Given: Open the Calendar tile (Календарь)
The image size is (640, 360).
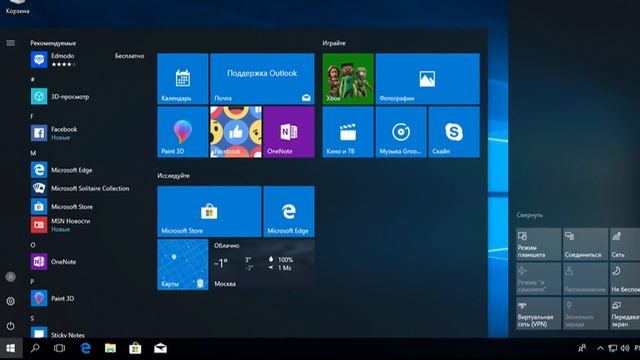Looking at the screenshot, I should tap(182, 79).
